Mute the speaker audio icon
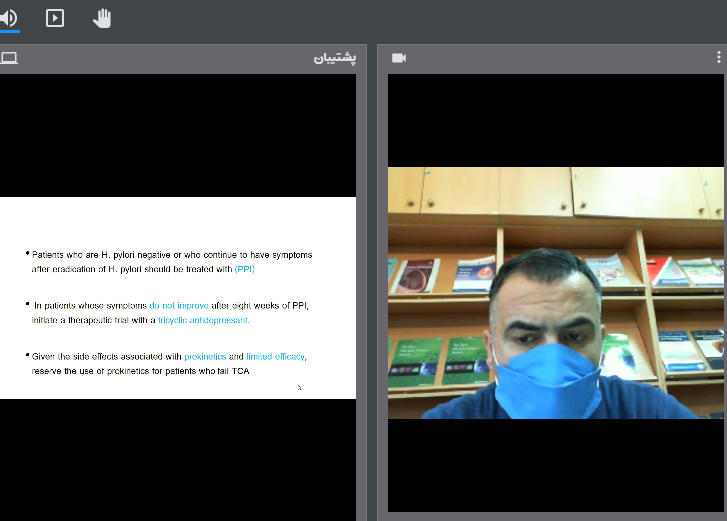 (x=8, y=17)
